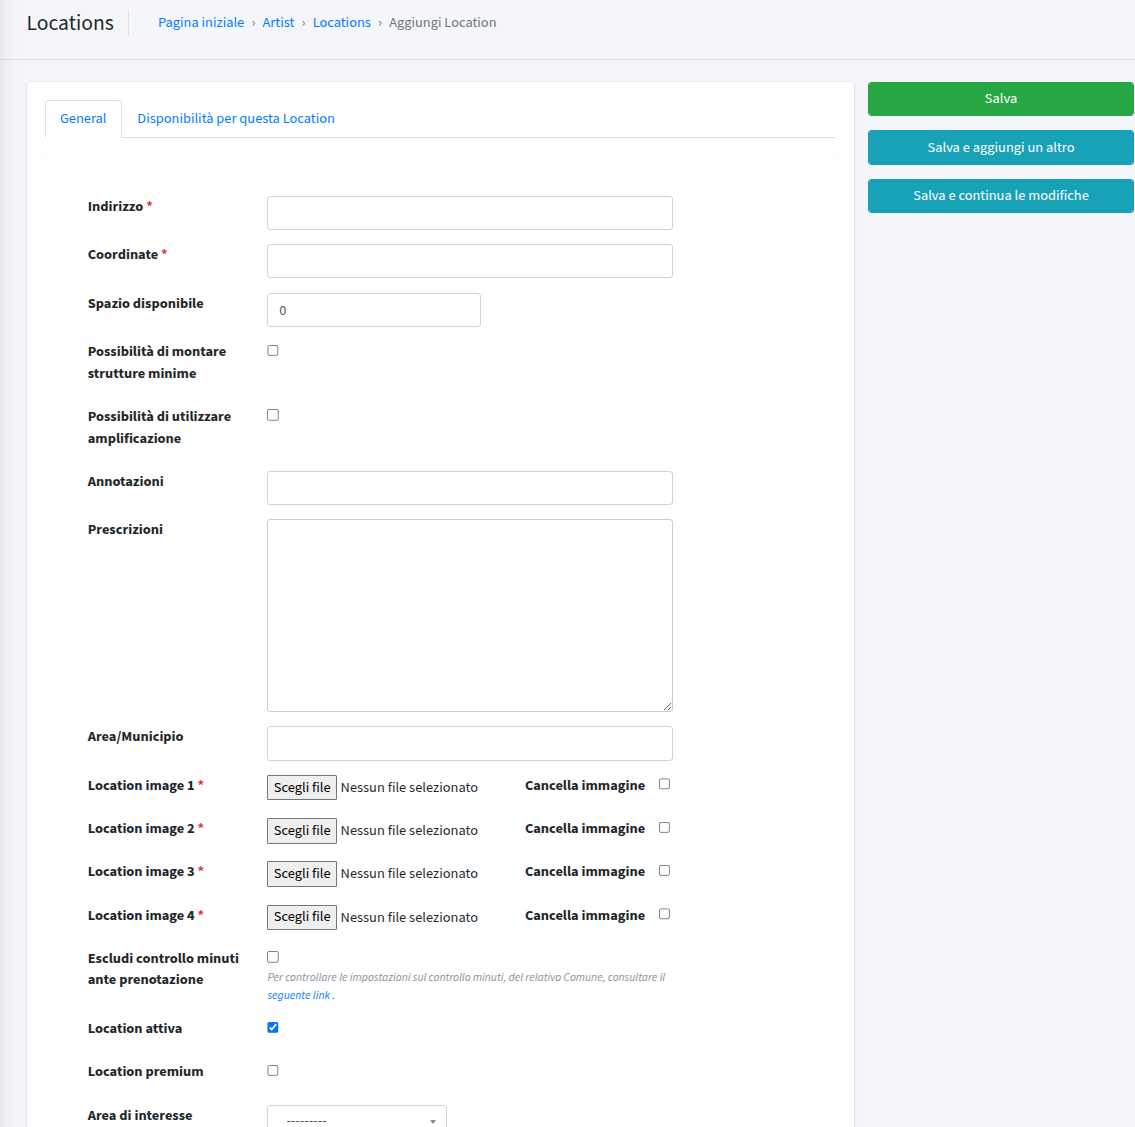Open the seguente link help link
Image resolution: width=1135 pixels, height=1127 pixels.
tap(299, 995)
